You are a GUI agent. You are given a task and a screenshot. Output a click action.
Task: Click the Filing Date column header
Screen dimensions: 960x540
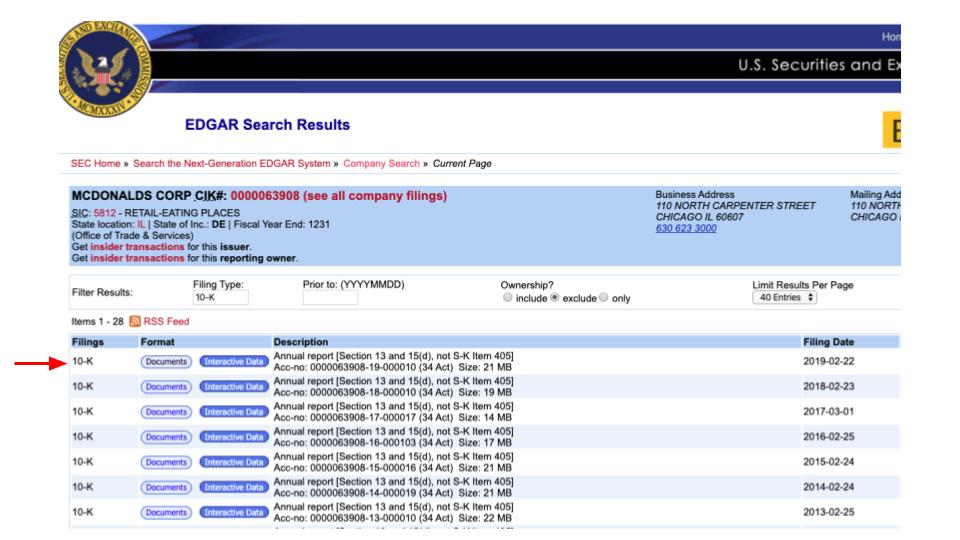pyautogui.click(x=828, y=342)
